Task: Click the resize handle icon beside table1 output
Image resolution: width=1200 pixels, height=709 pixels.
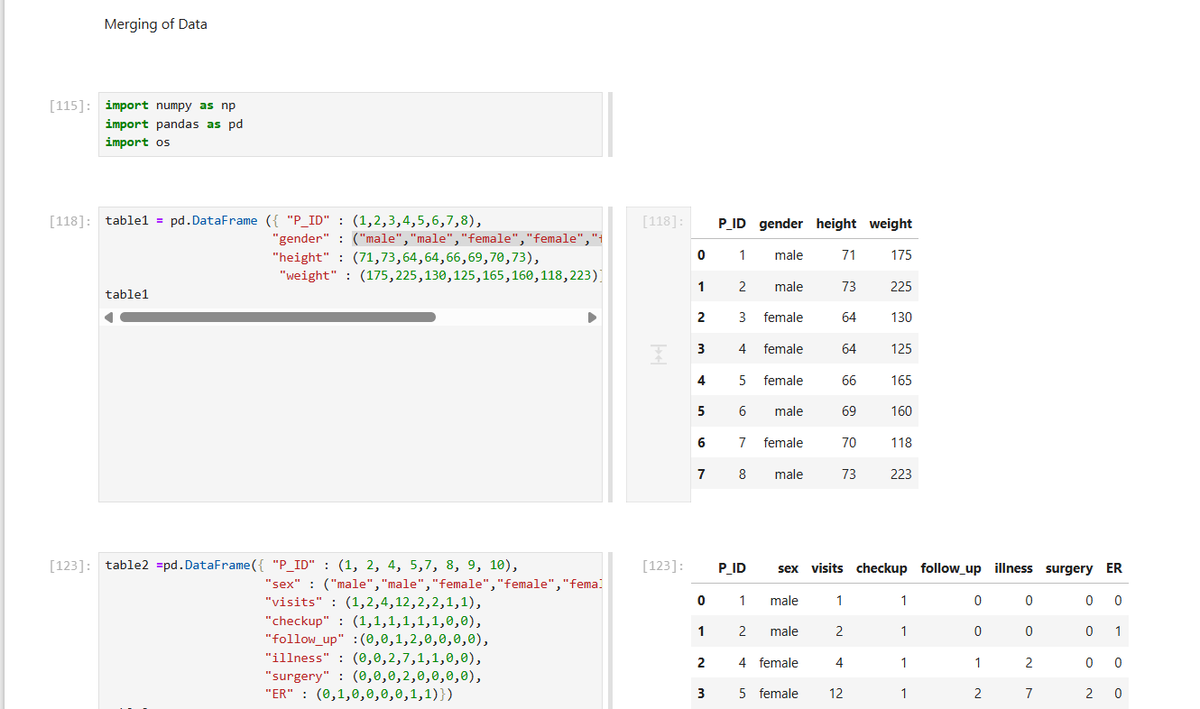Action: [x=658, y=353]
